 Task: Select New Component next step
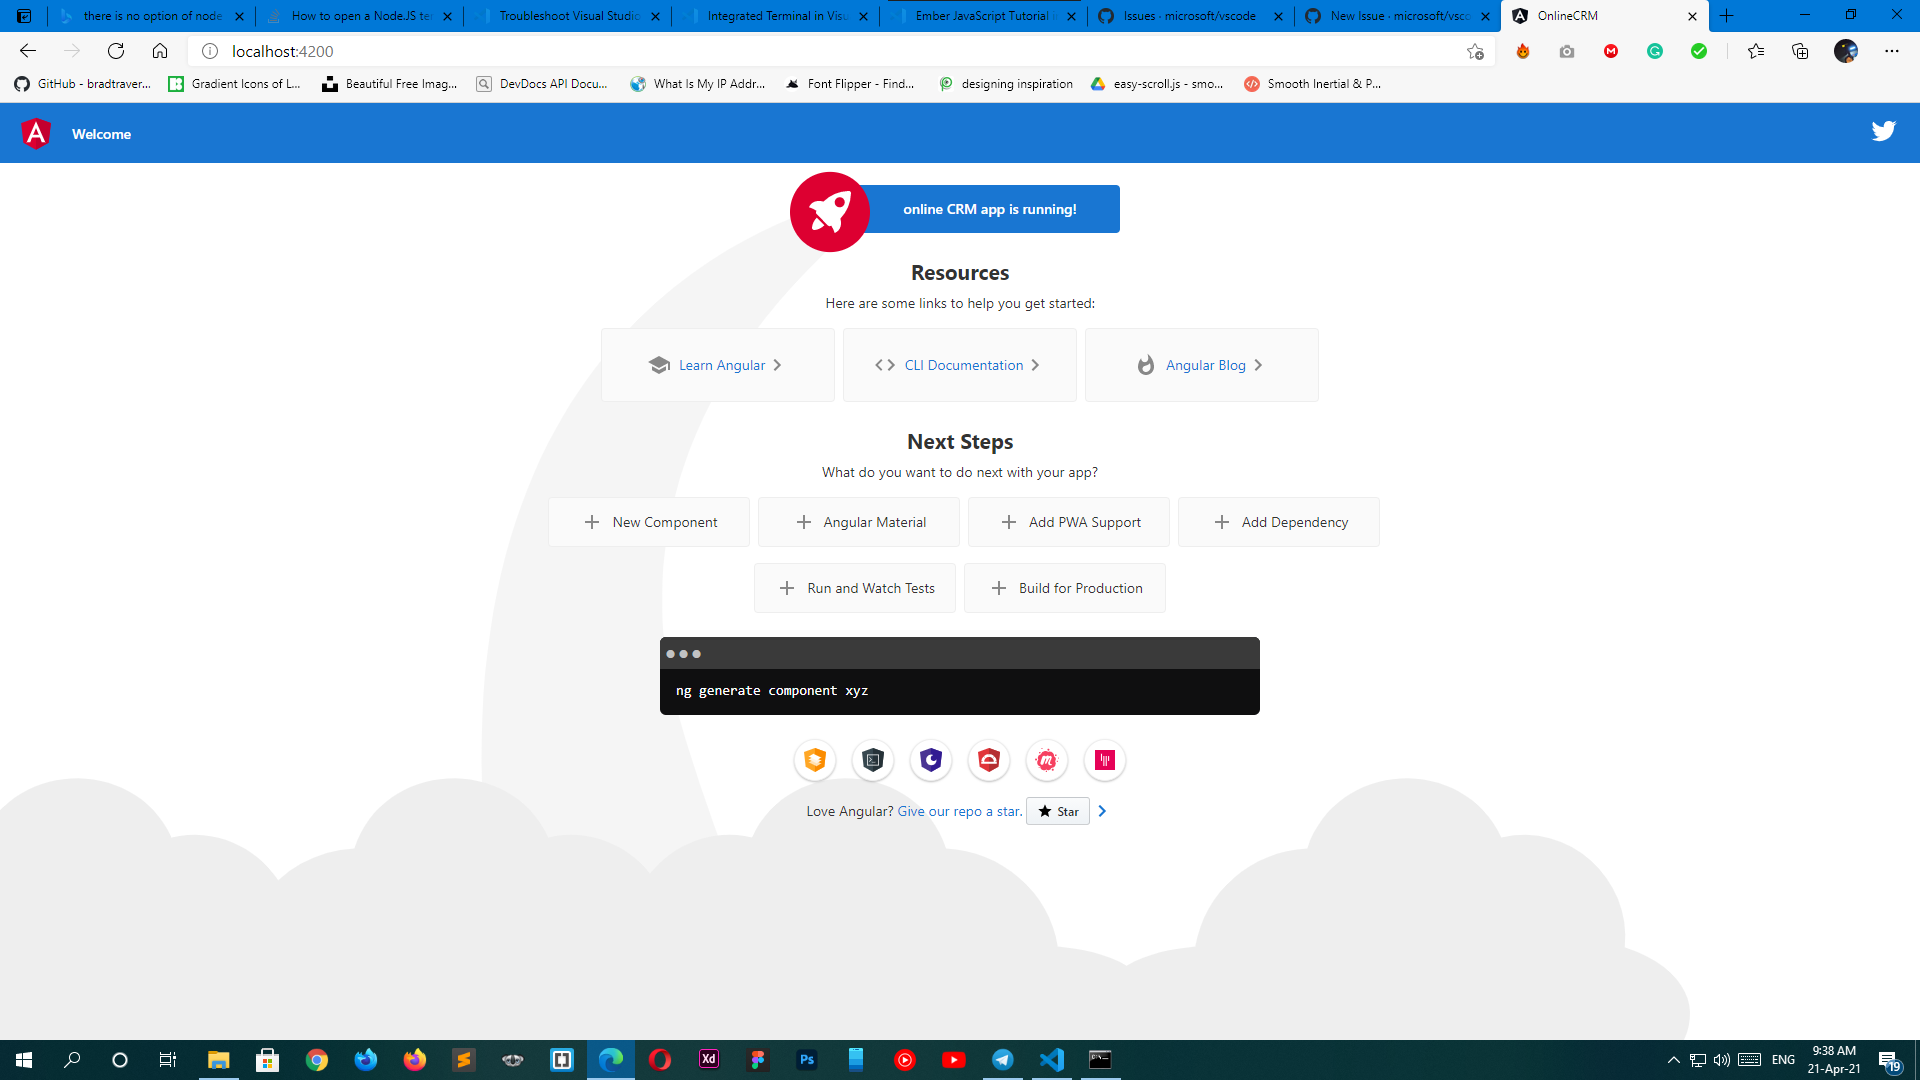[x=649, y=522]
